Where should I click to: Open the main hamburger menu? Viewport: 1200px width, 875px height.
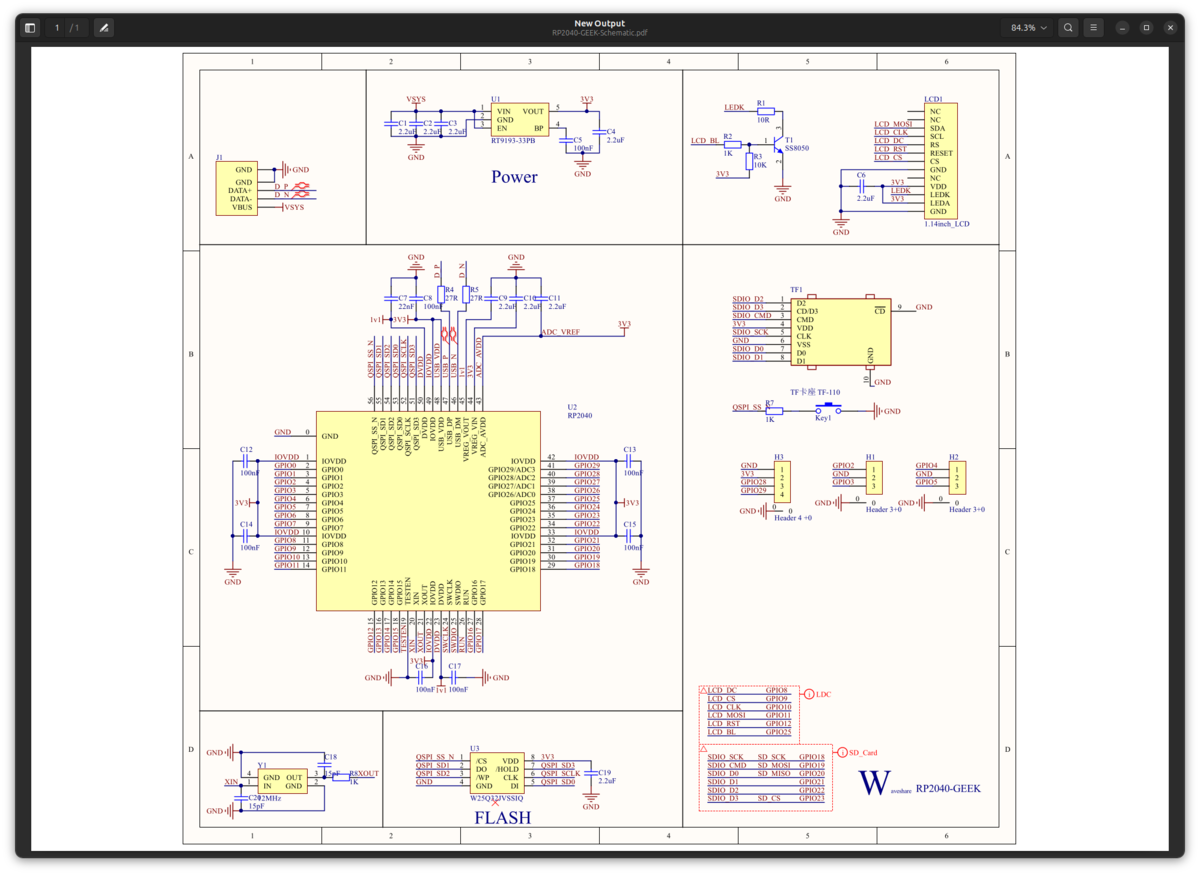pyautogui.click(x=1094, y=27)
